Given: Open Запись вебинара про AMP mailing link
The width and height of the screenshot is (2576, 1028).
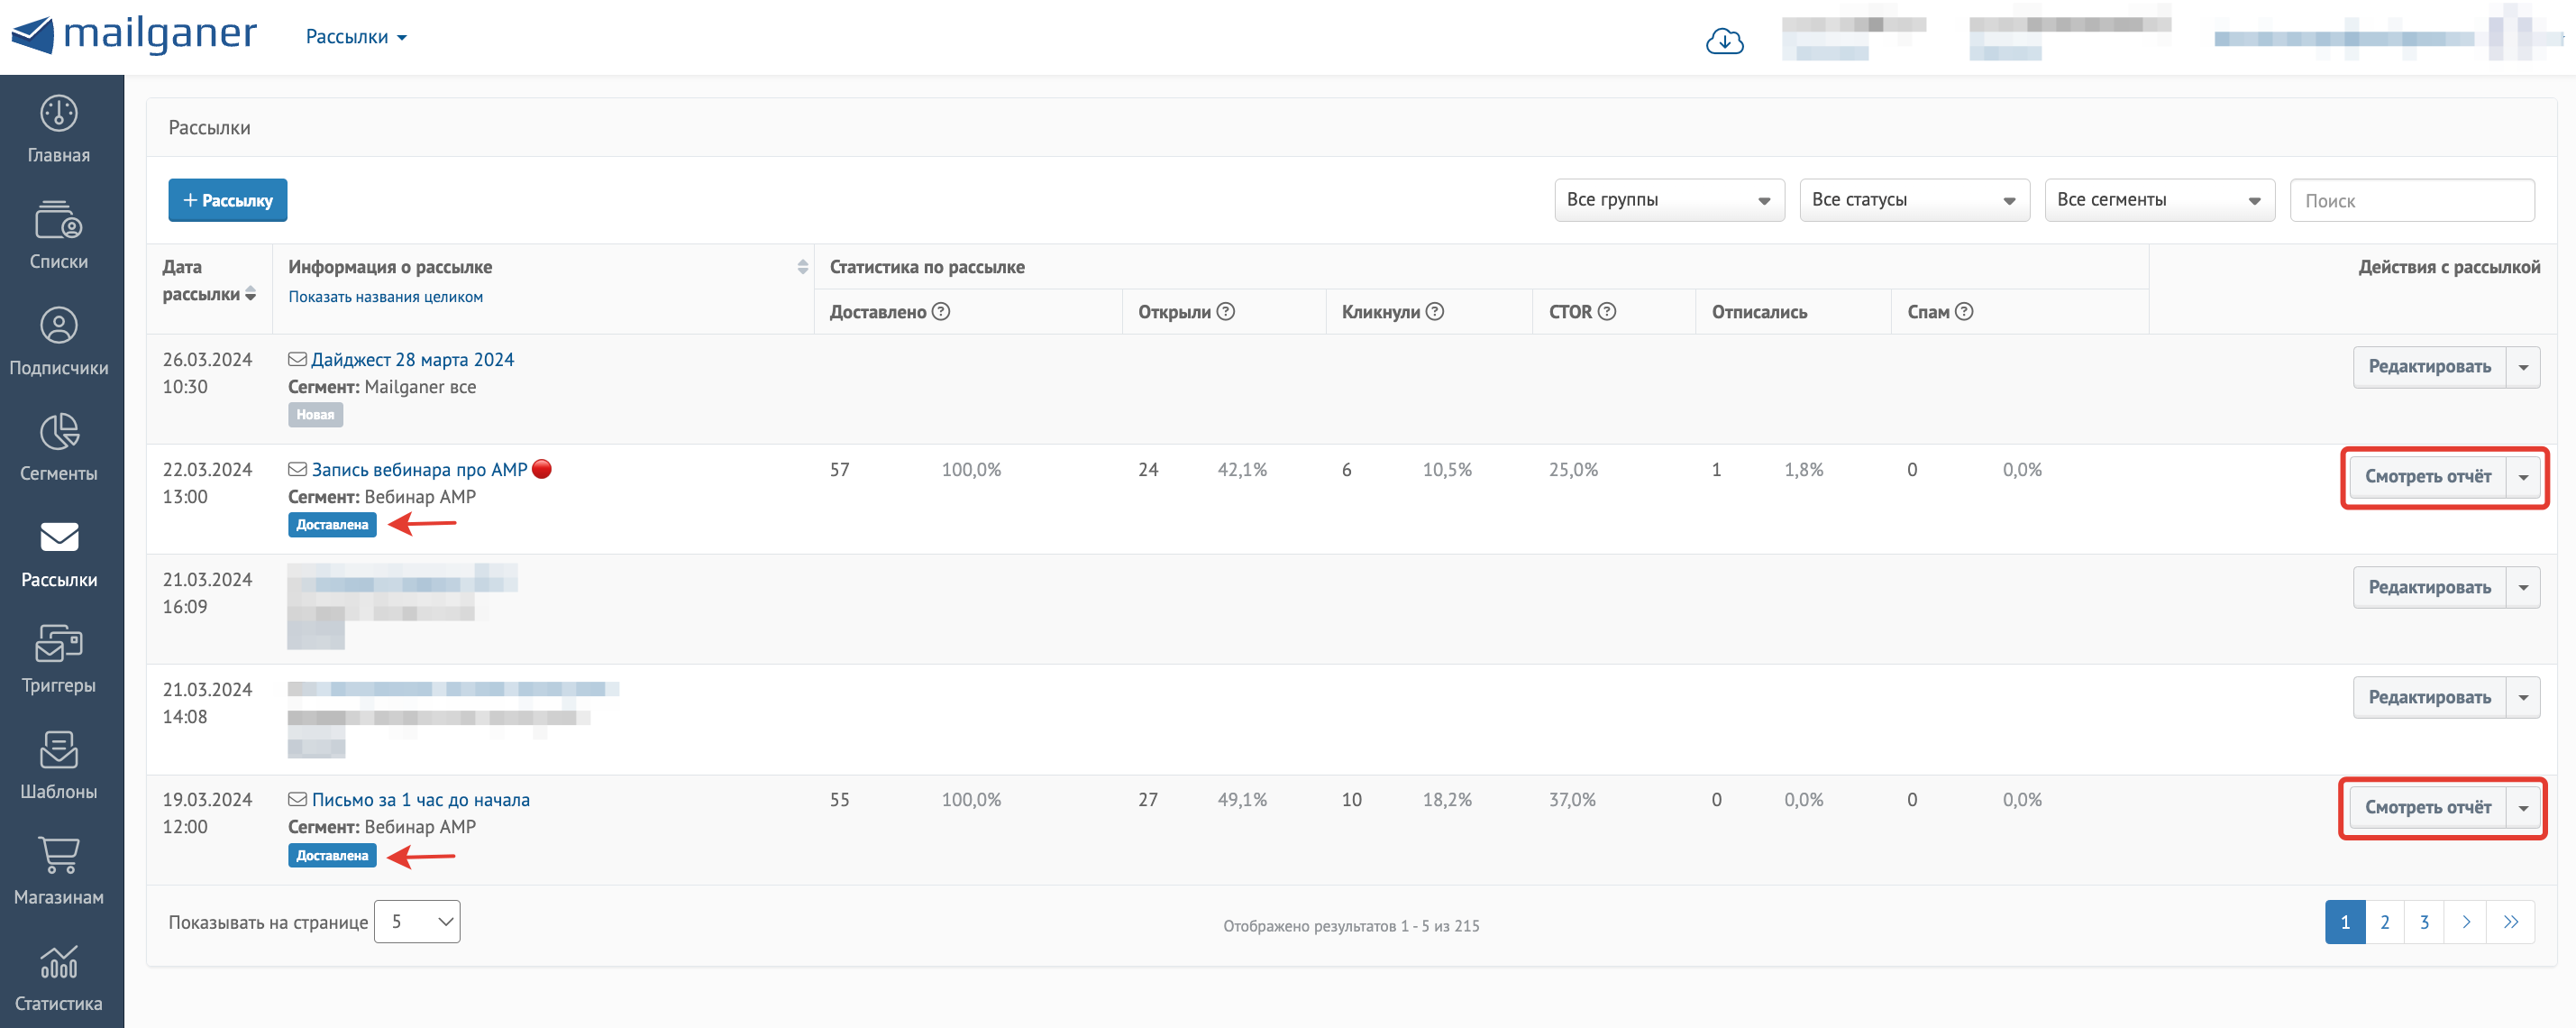Looking at the screenshot, I should [419, 469].
